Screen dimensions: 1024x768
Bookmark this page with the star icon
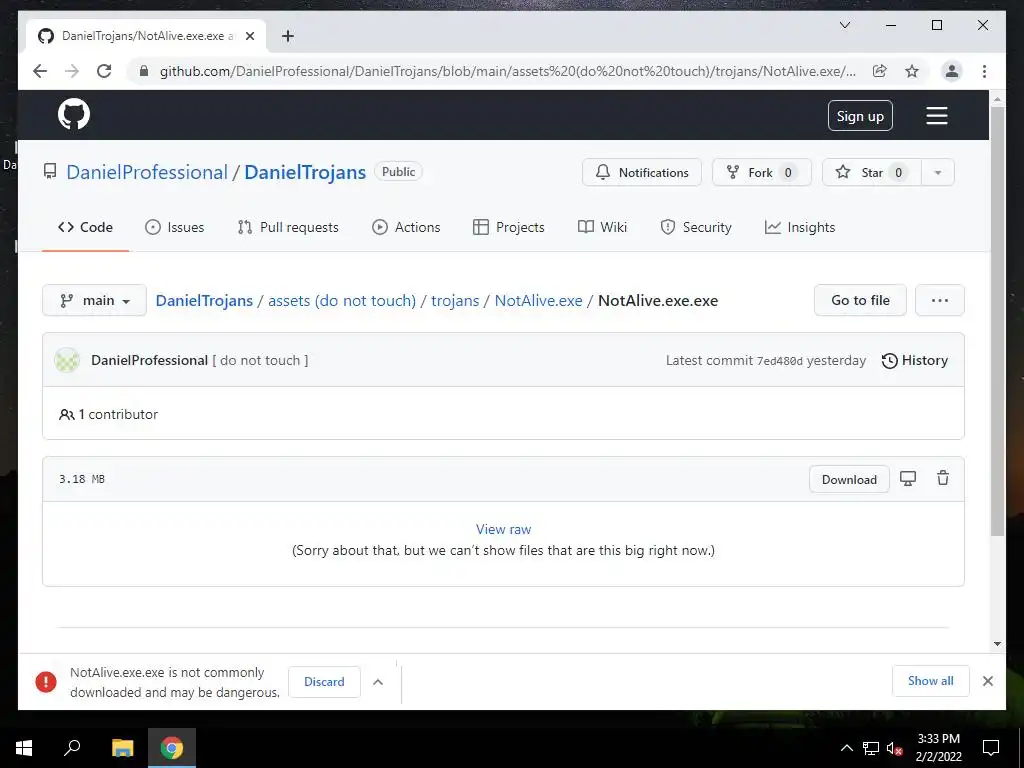click(912, 71)
